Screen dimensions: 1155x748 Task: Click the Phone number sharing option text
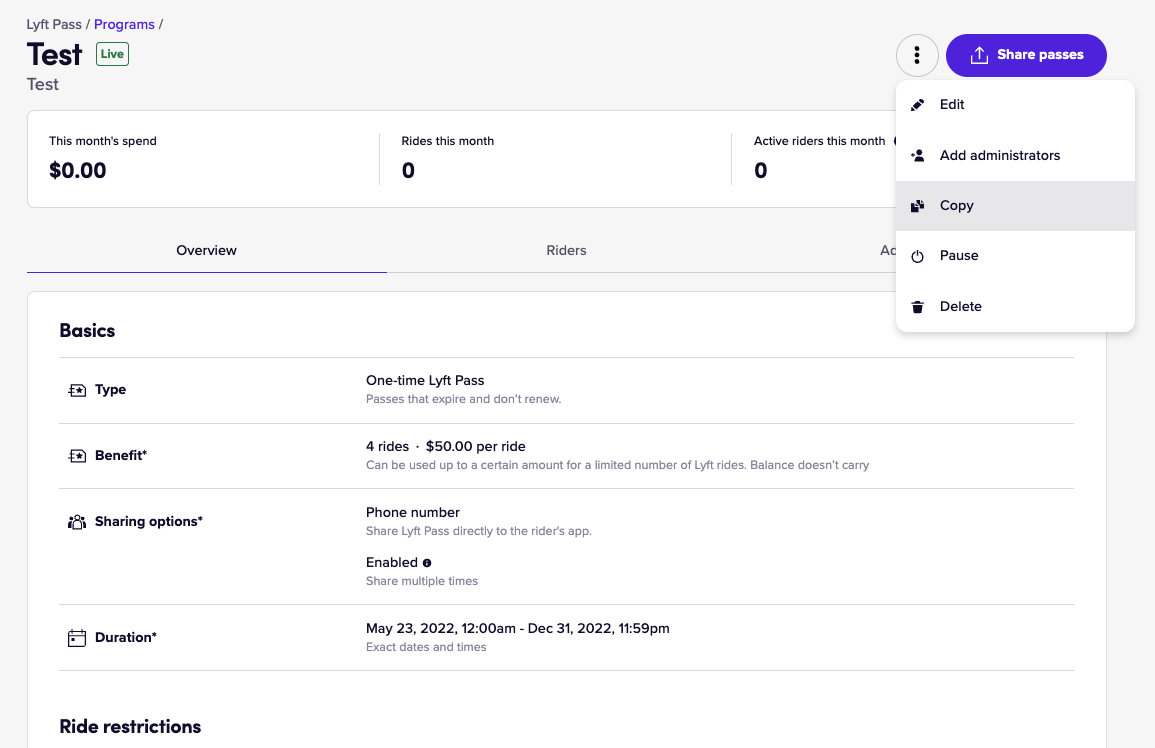click(412, 512)
